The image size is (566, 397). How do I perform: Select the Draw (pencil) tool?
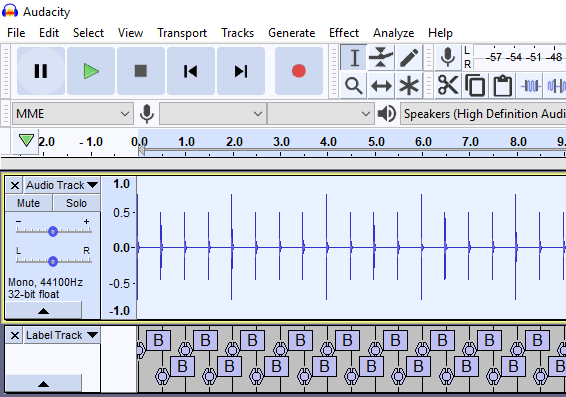click(x=409, y=57)
